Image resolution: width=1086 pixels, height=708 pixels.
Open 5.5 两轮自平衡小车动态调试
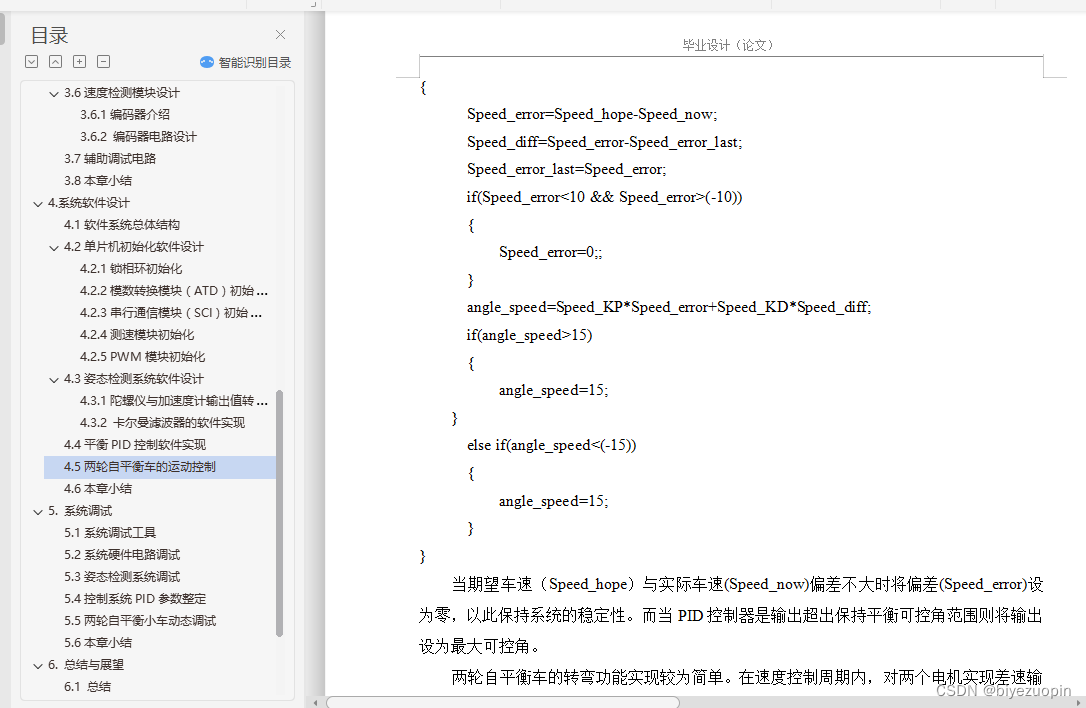(x=140, y=621)
